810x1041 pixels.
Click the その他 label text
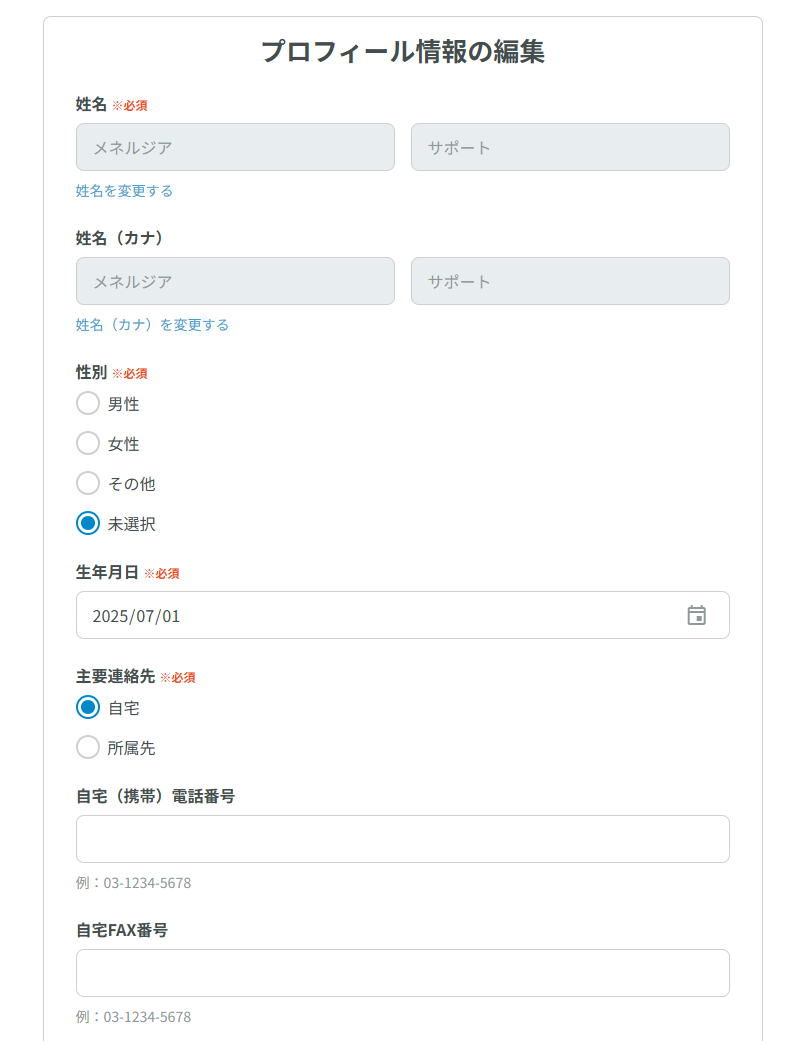131,484
